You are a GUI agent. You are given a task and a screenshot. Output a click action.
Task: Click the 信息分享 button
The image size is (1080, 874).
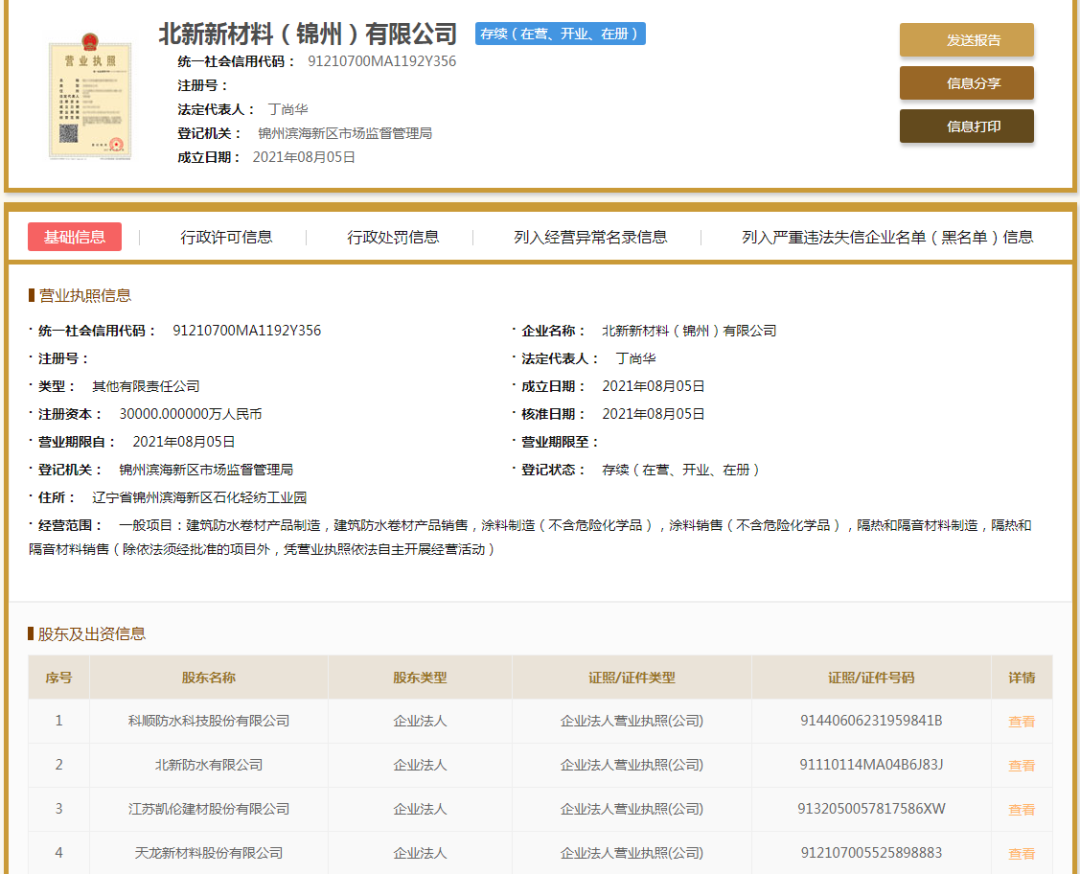point(966,83)
